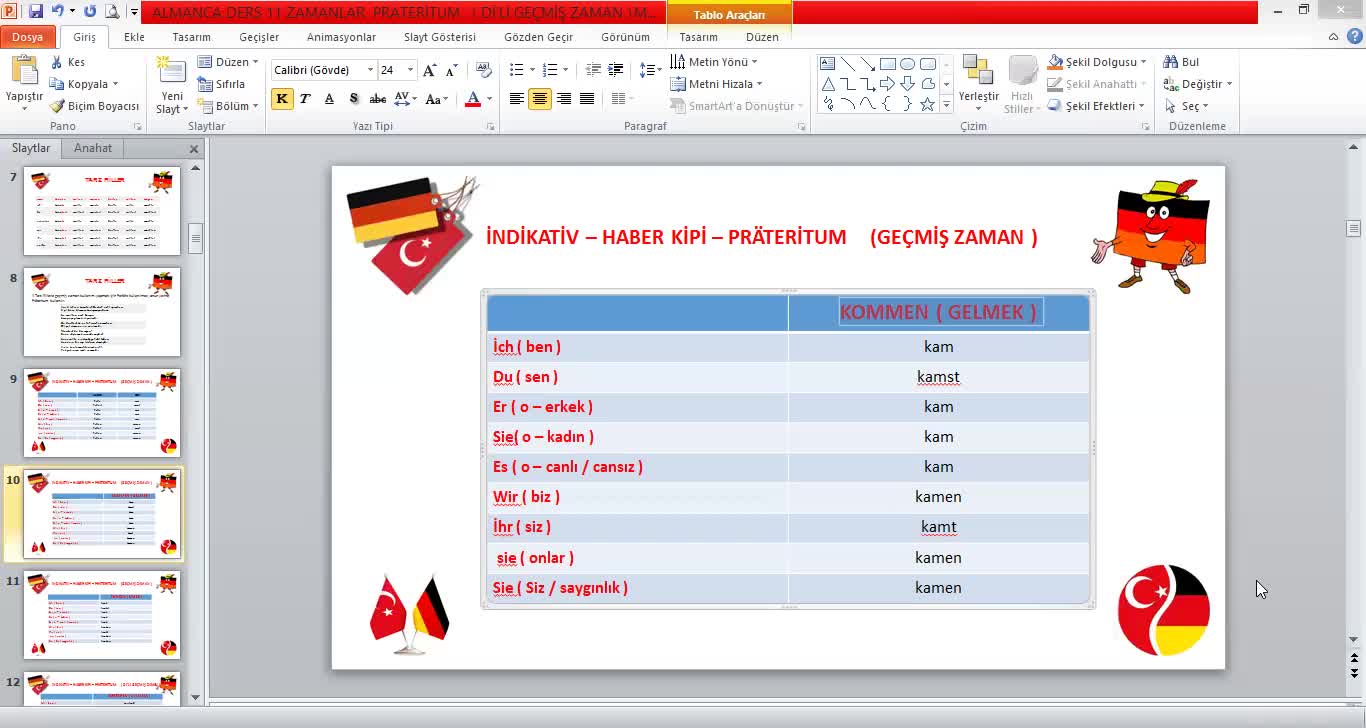This screenshot has width=1366, height=728.
Task: Switch to the Gözden Geçir tab
Action: 539,37
